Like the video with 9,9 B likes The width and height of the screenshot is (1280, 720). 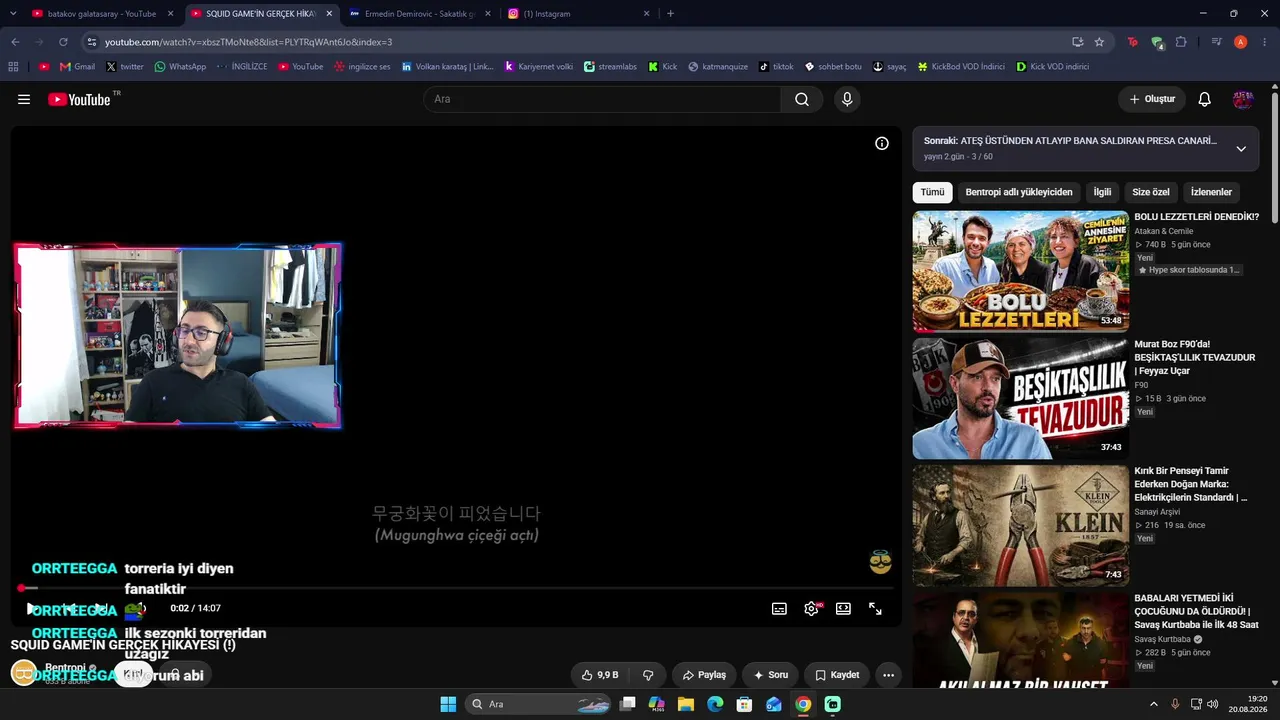[x=600, y=675]
